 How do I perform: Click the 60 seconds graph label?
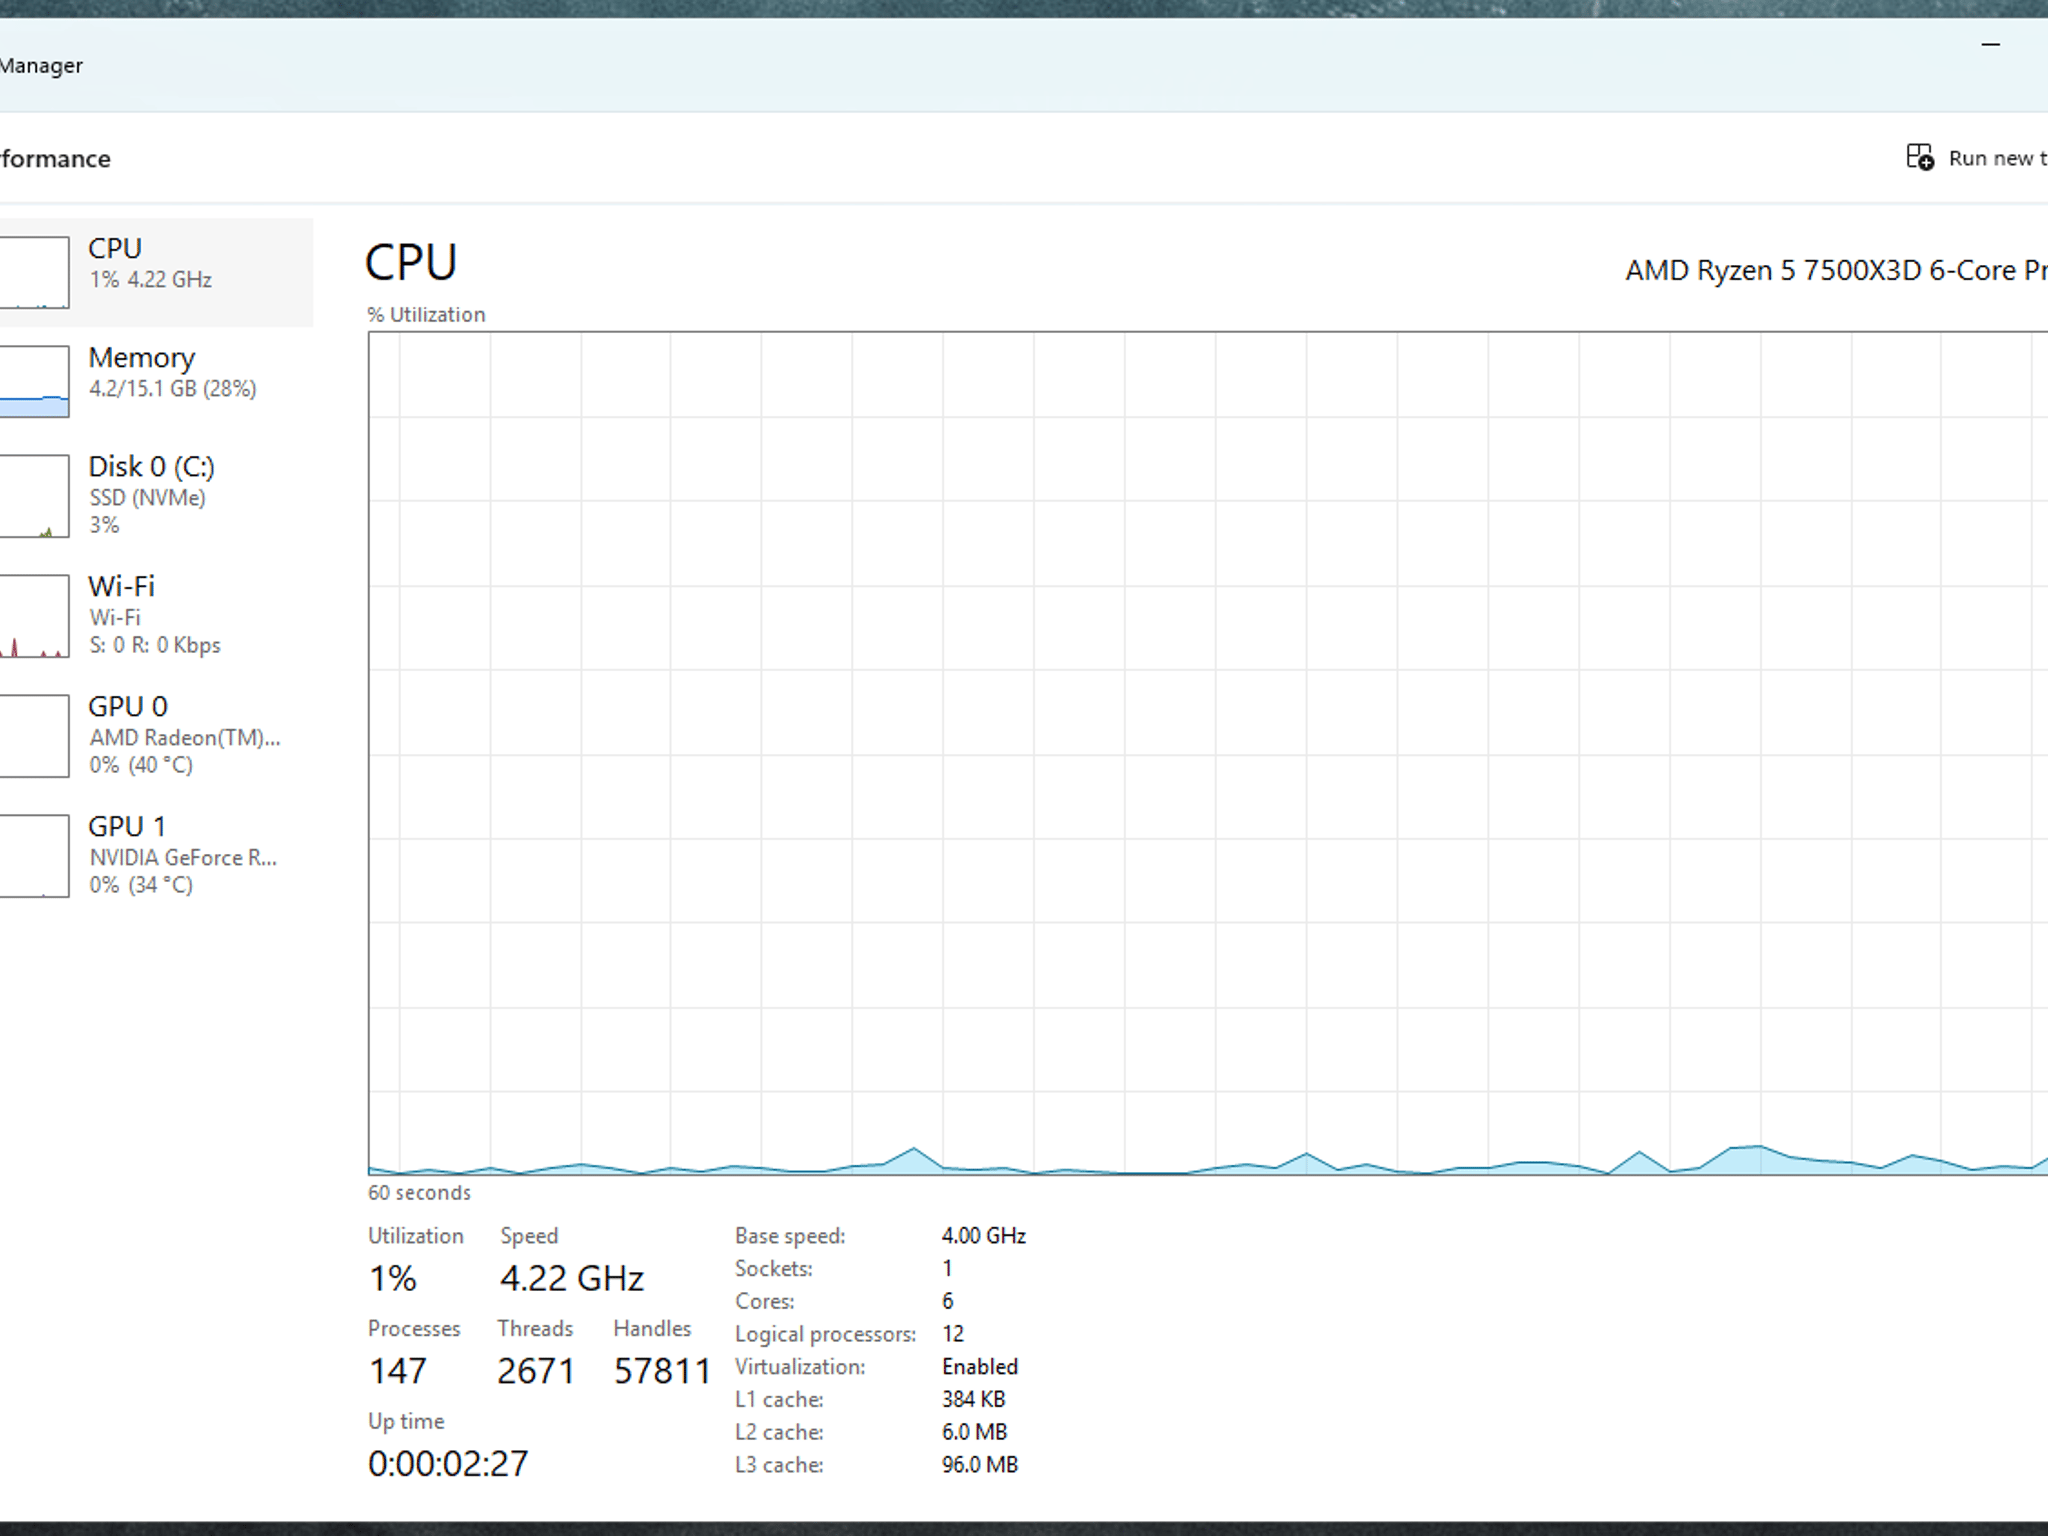point(419,1192)
